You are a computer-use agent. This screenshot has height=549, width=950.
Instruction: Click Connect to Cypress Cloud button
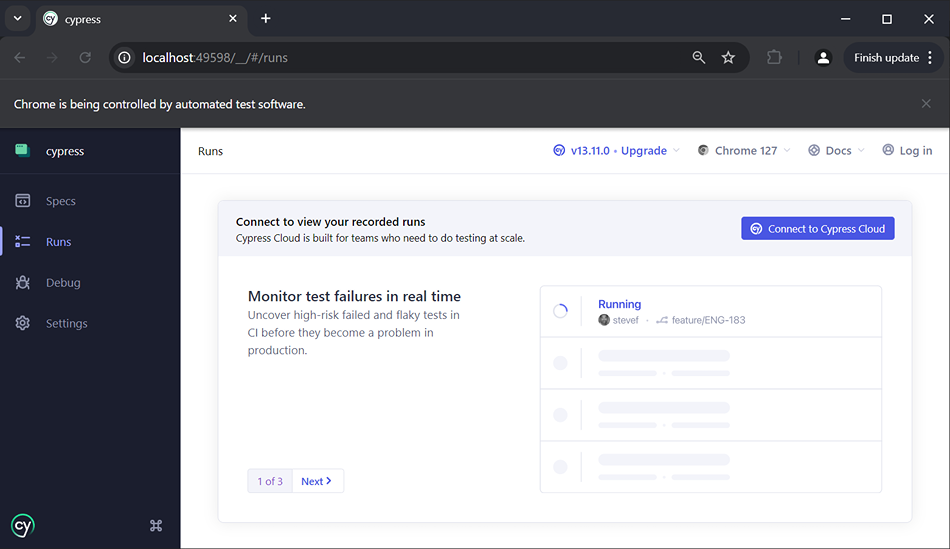click(817, 229)
